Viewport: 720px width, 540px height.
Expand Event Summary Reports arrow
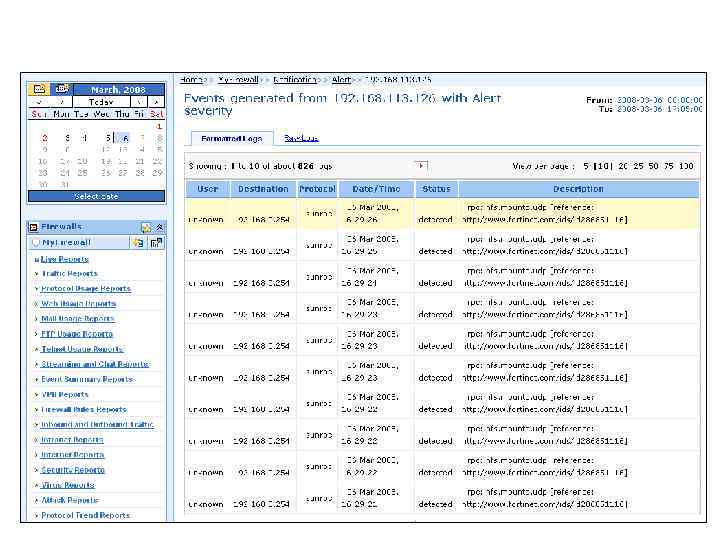pos(36,379)
